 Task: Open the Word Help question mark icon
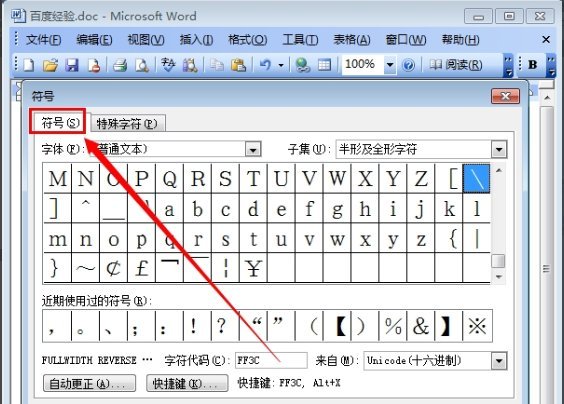[408, 65]
